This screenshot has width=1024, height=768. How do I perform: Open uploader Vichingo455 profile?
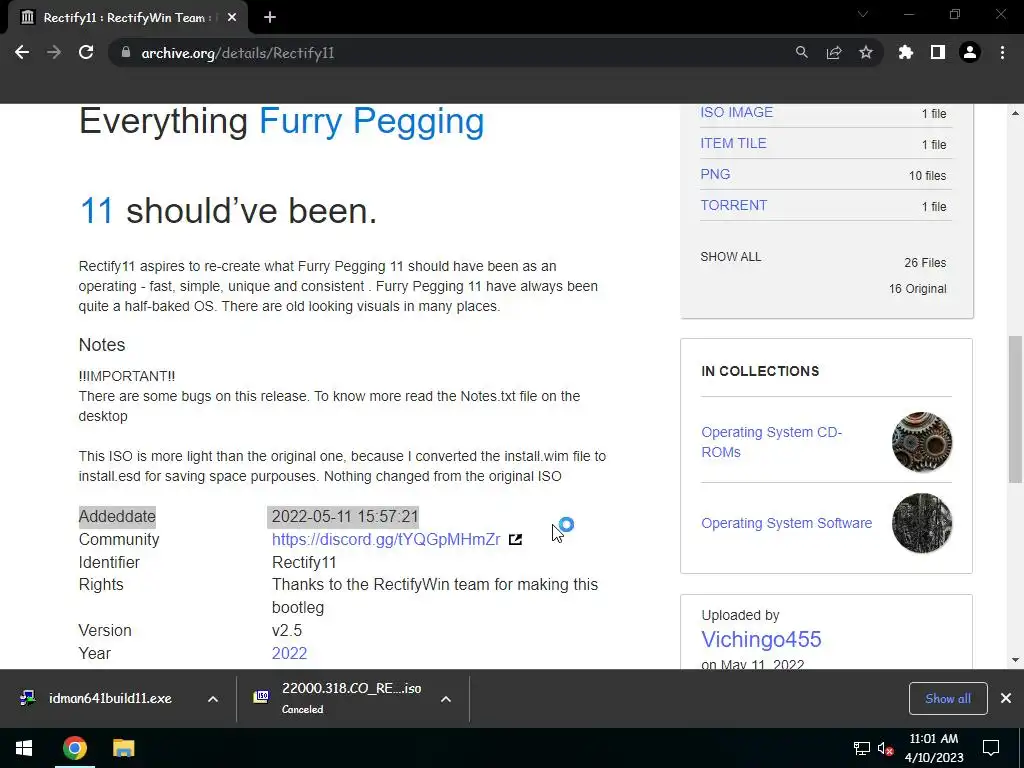[761, 639]
